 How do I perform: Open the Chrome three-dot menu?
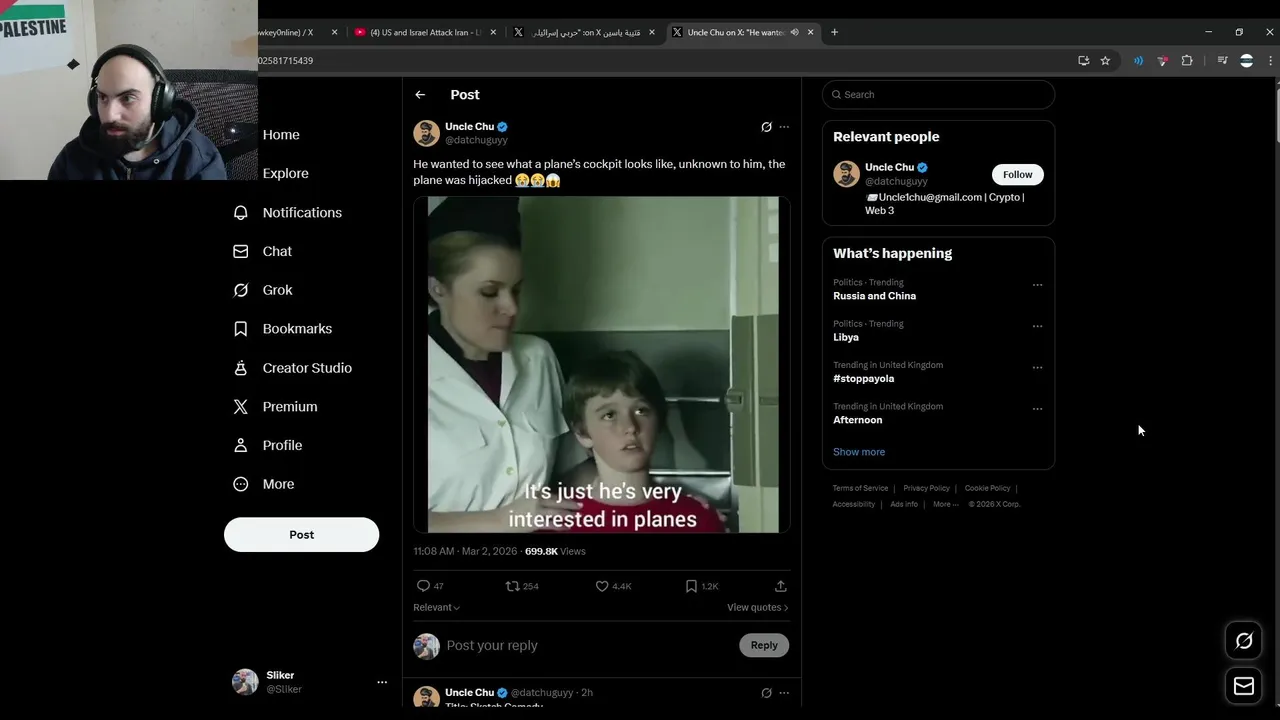point(1270,61)
